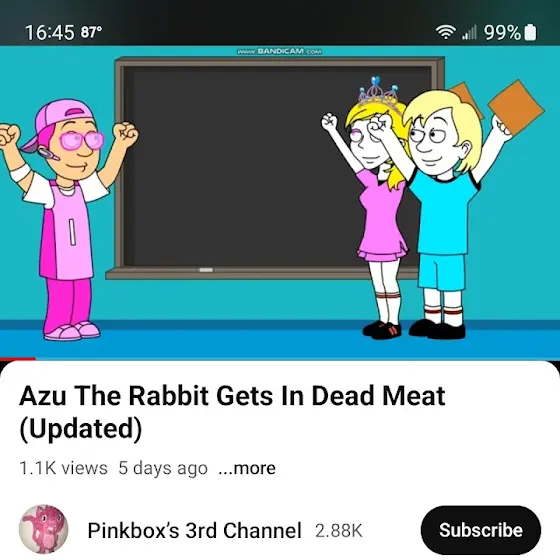The height and width of the screenshot is (560, 560).
Task: Tap the 16:45 clock in status bar
Action: coord(50,32)
